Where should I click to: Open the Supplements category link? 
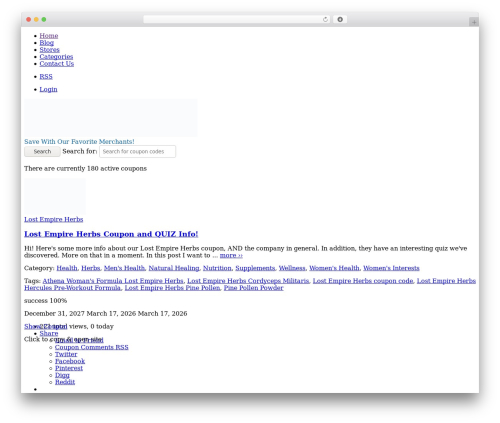pos(255,268)
